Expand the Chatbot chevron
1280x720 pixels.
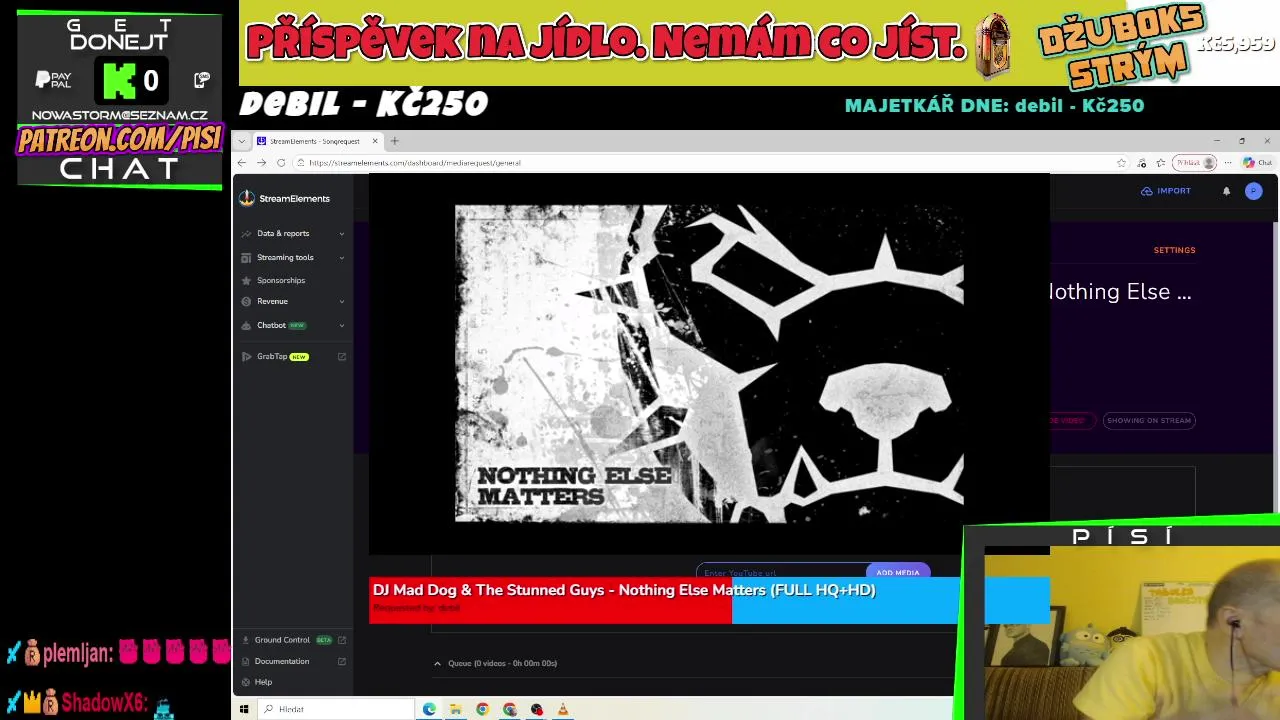tap(341, 326)
